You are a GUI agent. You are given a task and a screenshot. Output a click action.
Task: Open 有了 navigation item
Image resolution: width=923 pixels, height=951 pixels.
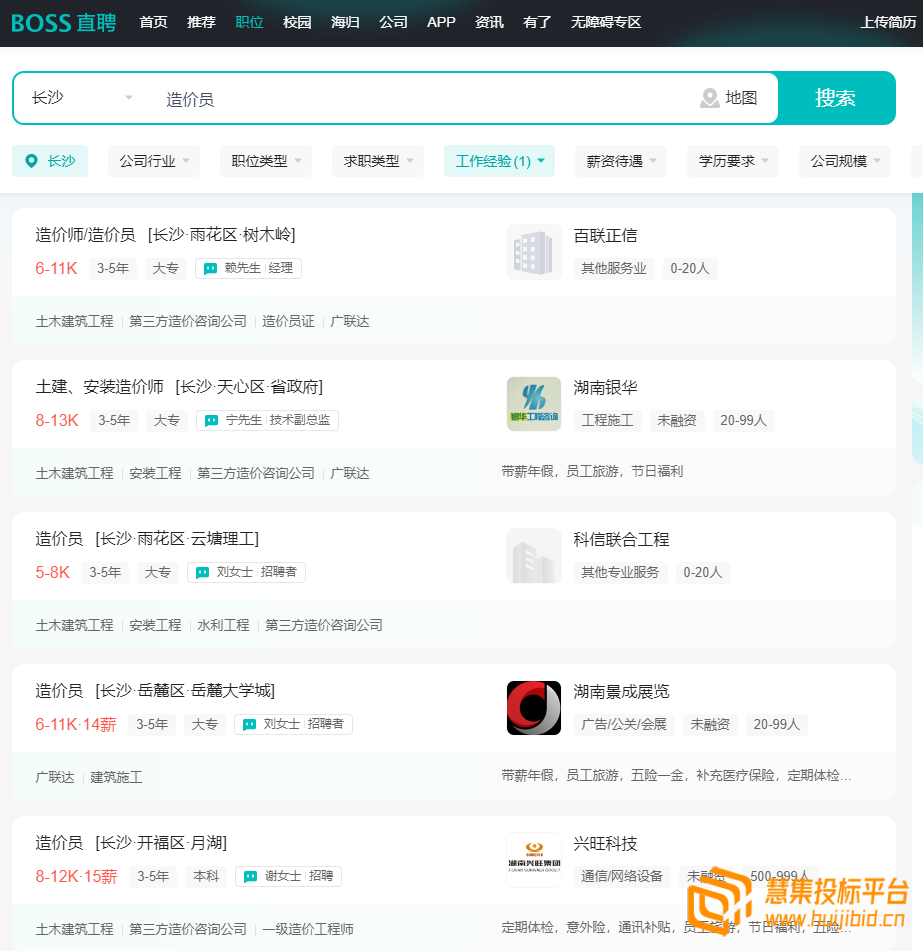(x=537, y=22)
